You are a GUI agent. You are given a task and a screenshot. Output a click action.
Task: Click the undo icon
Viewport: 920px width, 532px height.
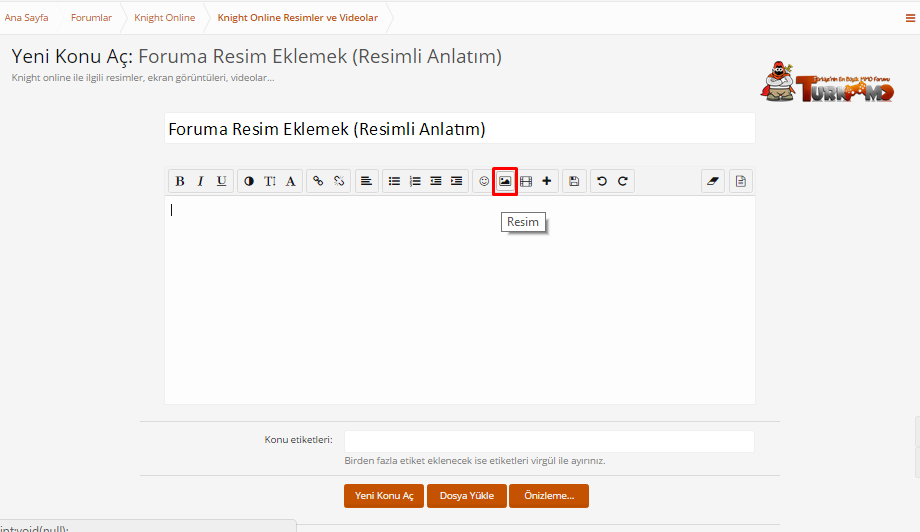click(601, 181)
